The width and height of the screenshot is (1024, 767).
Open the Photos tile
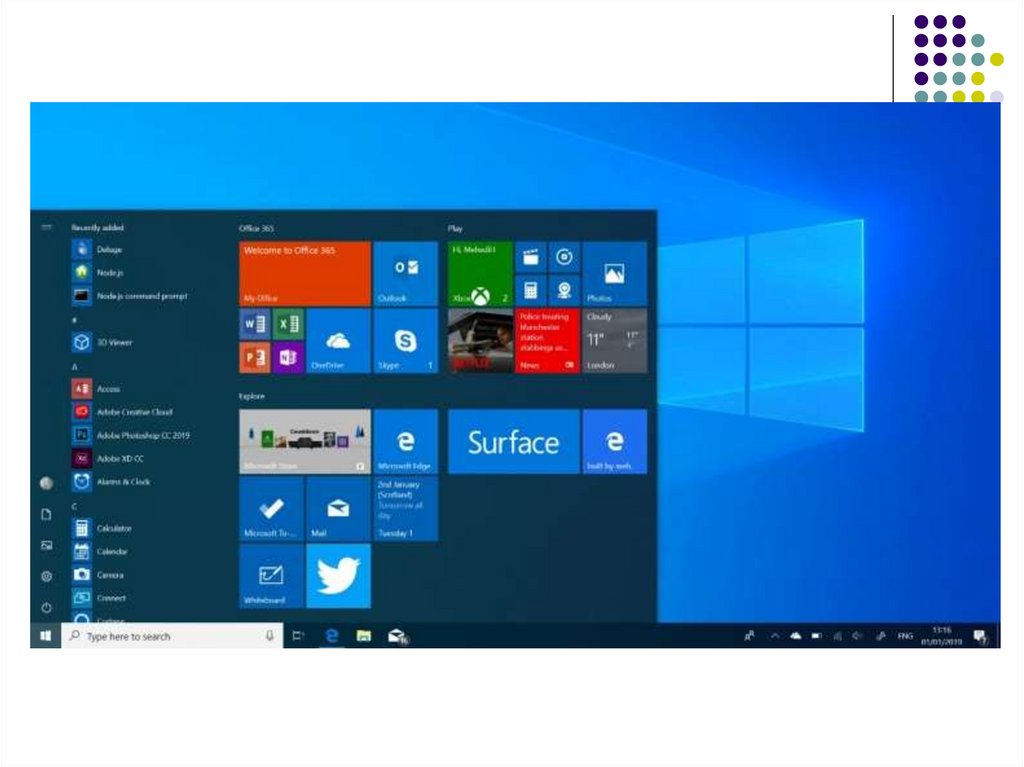click(615, 274)
